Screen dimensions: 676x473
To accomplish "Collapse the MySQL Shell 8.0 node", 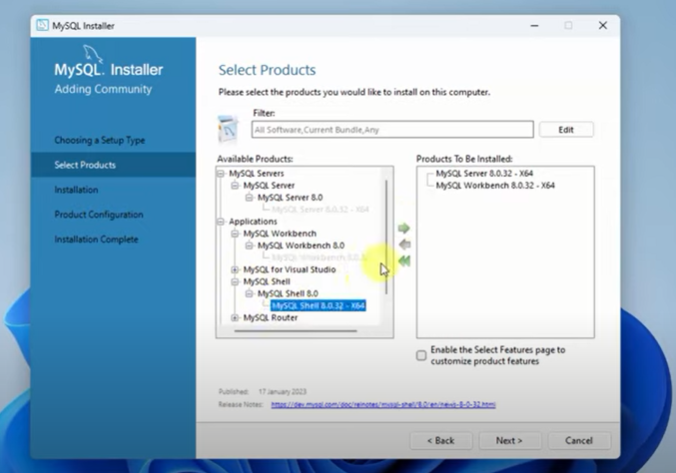I will [x=249, y=294].
